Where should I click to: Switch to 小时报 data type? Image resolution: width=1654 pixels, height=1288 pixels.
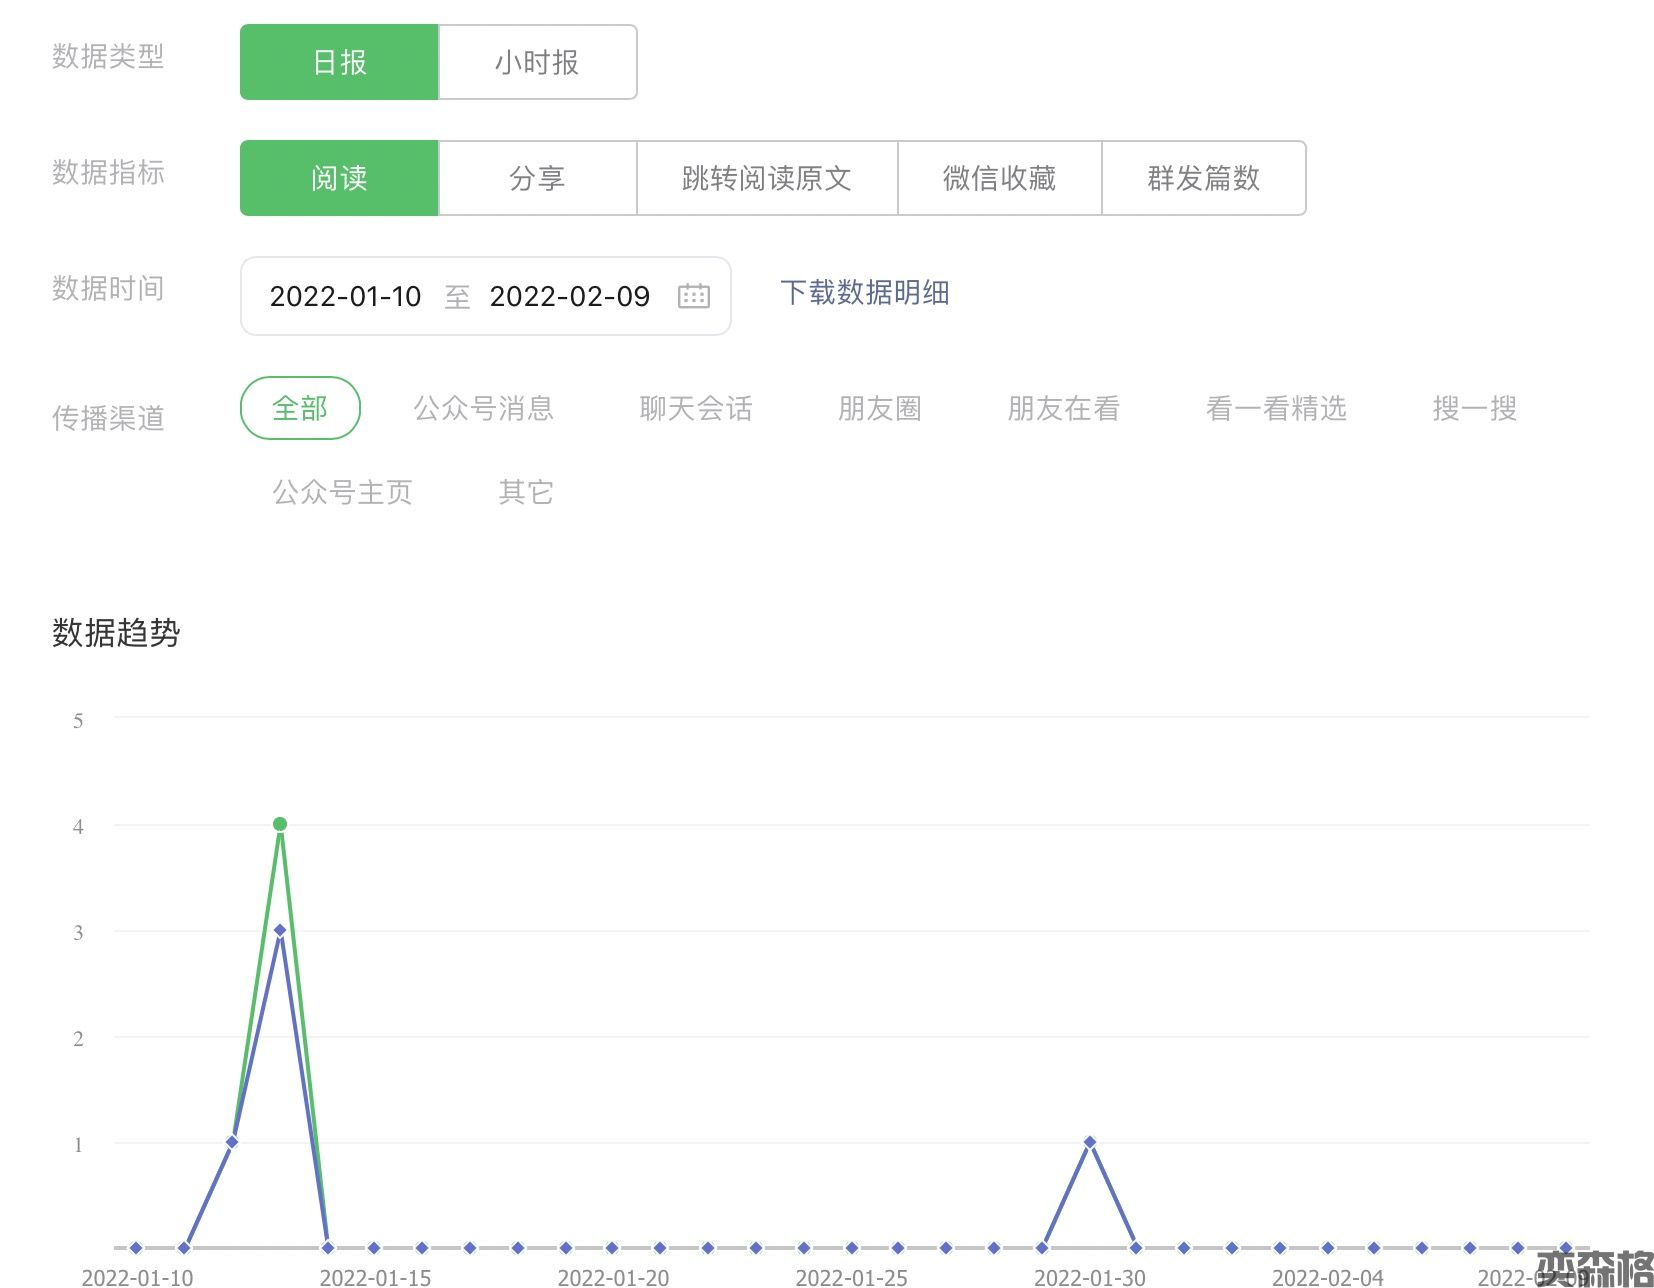(x=537, y=62)
